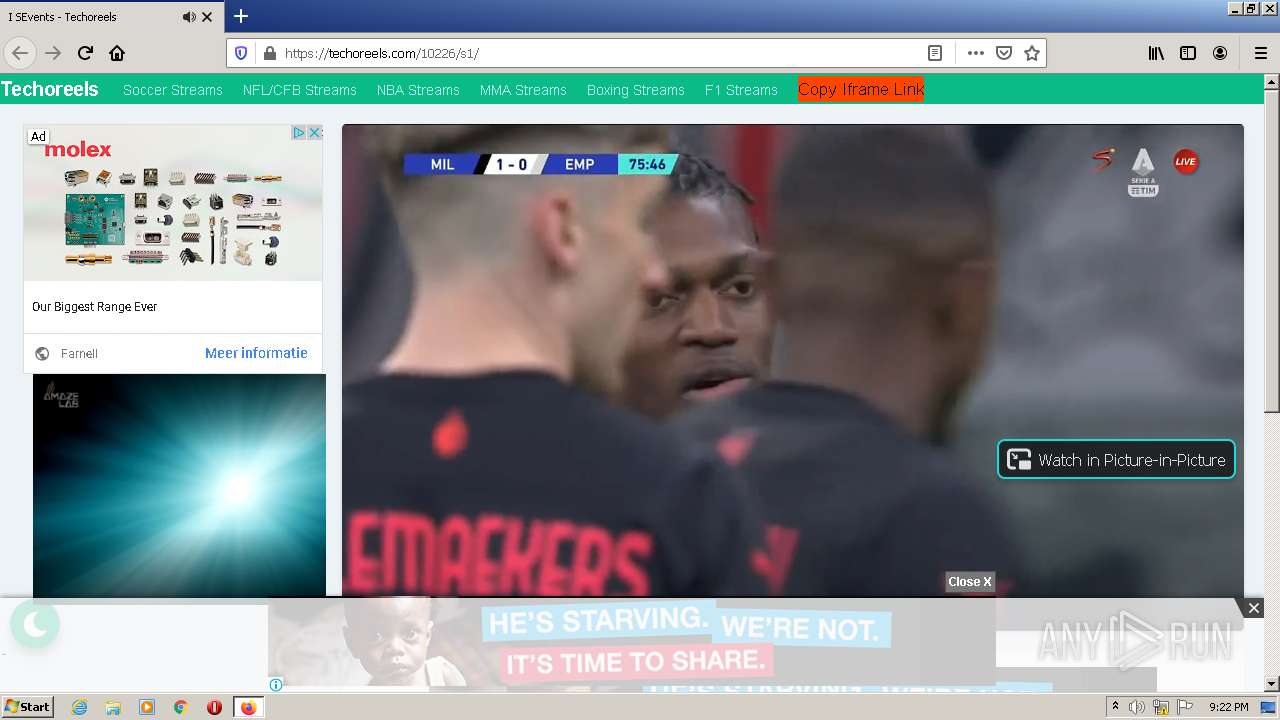Dismiss bottom banner with X icon
Viewport: 1280px width, 720px height.
1253,608
